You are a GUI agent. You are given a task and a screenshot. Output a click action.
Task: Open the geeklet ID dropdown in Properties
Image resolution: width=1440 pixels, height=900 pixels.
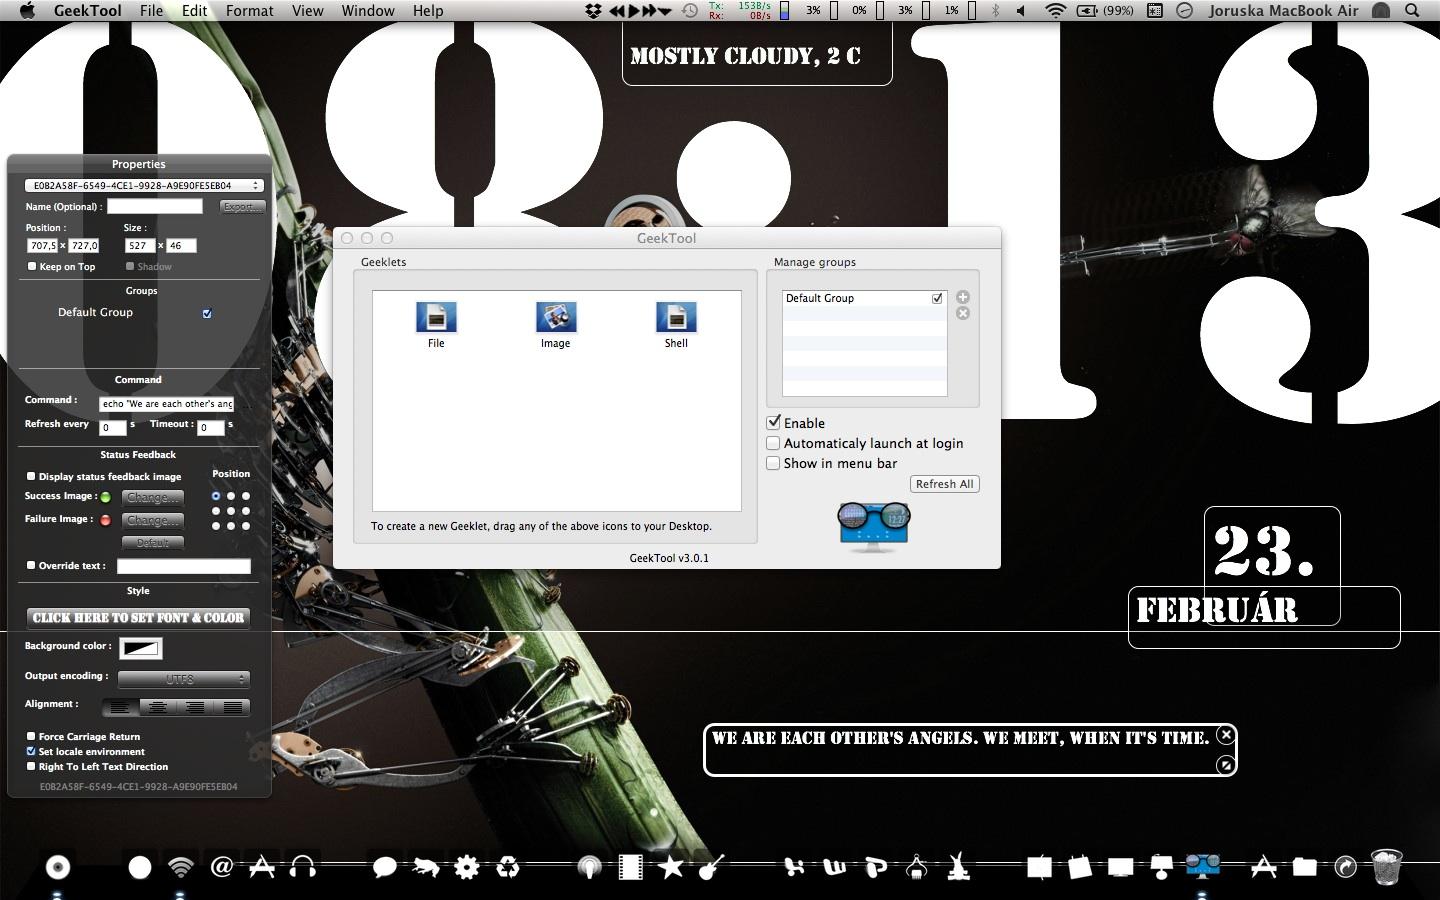(144, 185)
